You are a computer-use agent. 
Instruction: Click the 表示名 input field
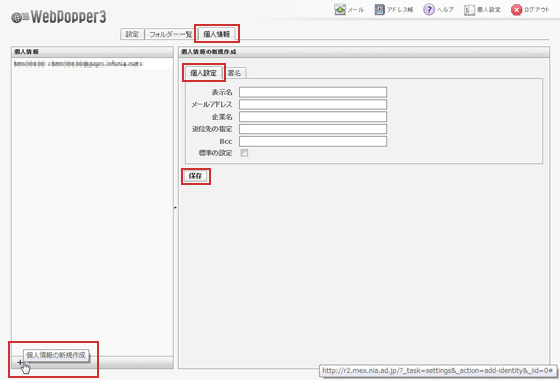click(x=313, y=92)
